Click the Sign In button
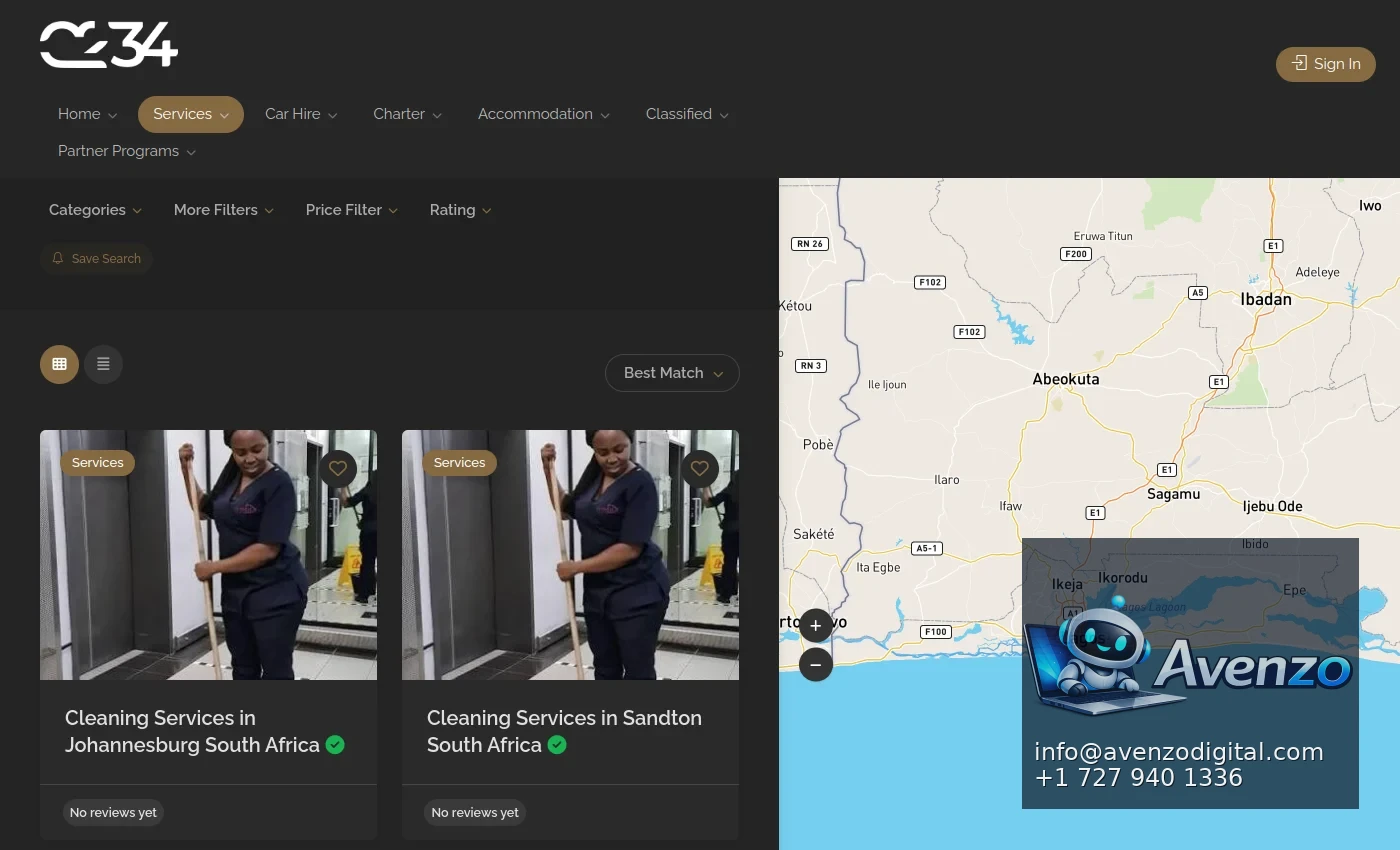The width and height of the screenshot is (1400, 850). click(x=1326, y=64)
